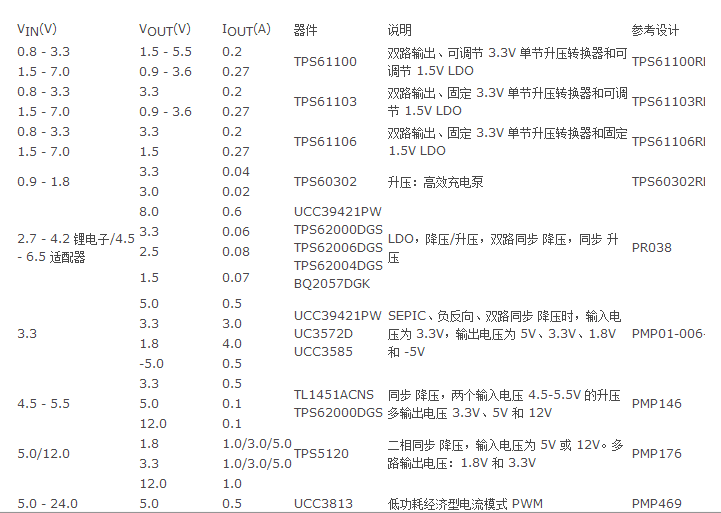Image resolution: width=721 pixels, height=513 pixels.
Task: Open the PMP469 reference design
Action: pos(657,504)
